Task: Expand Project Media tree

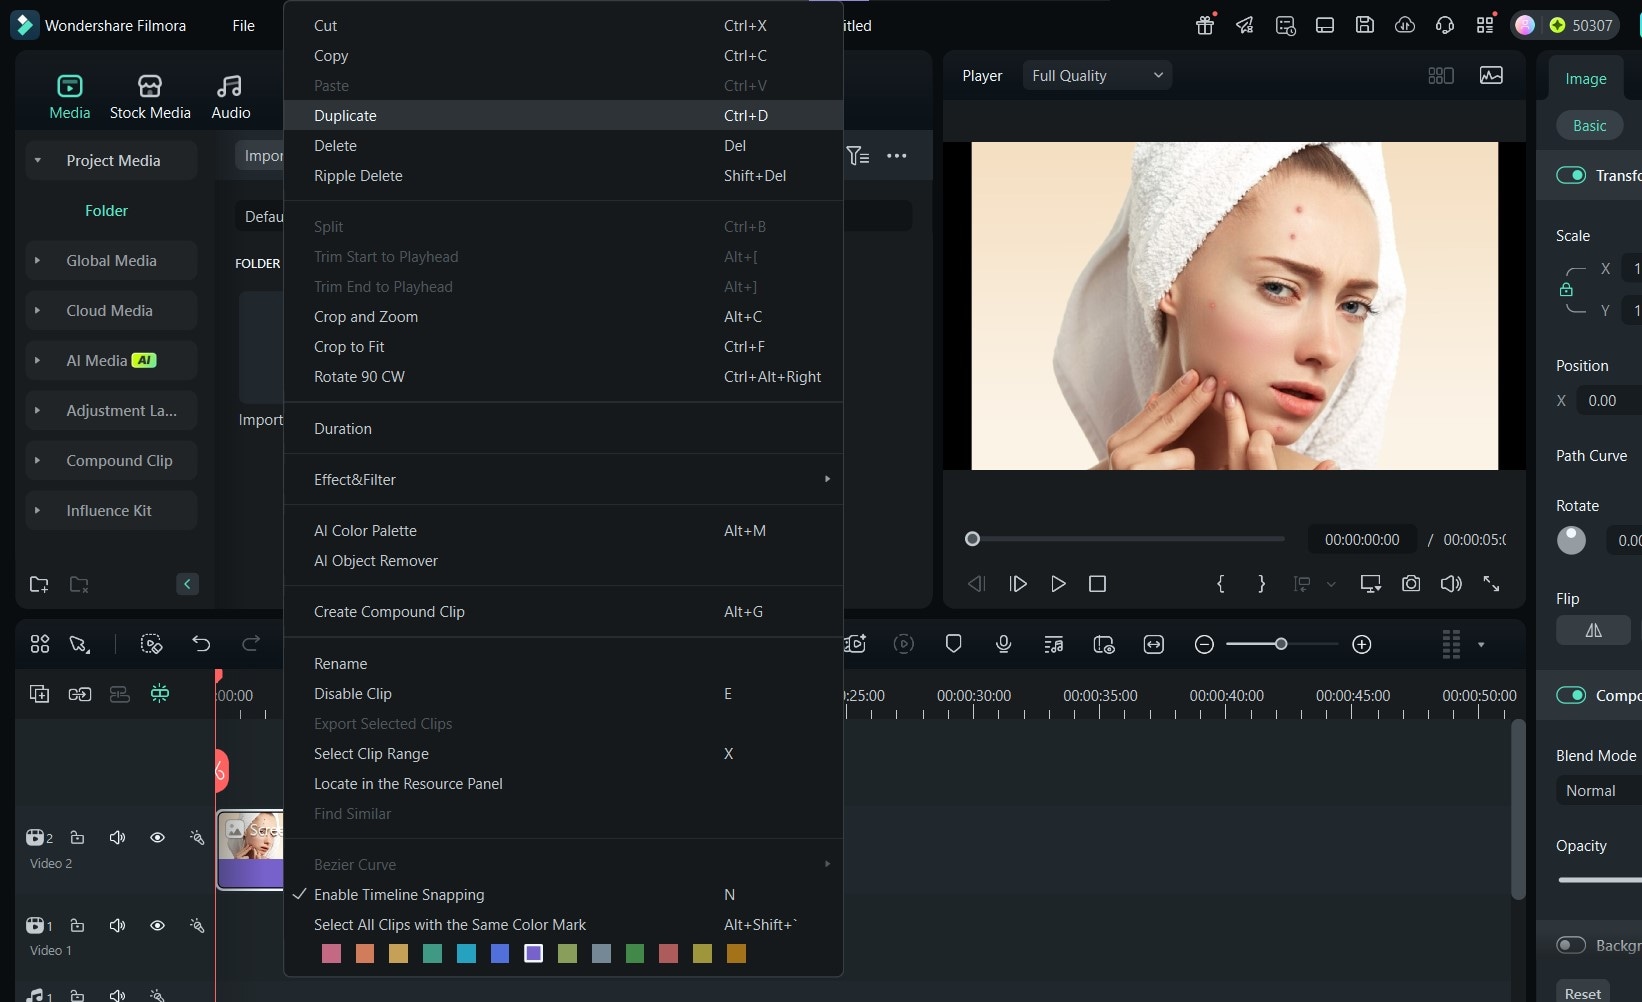Action: pos(38,160)
